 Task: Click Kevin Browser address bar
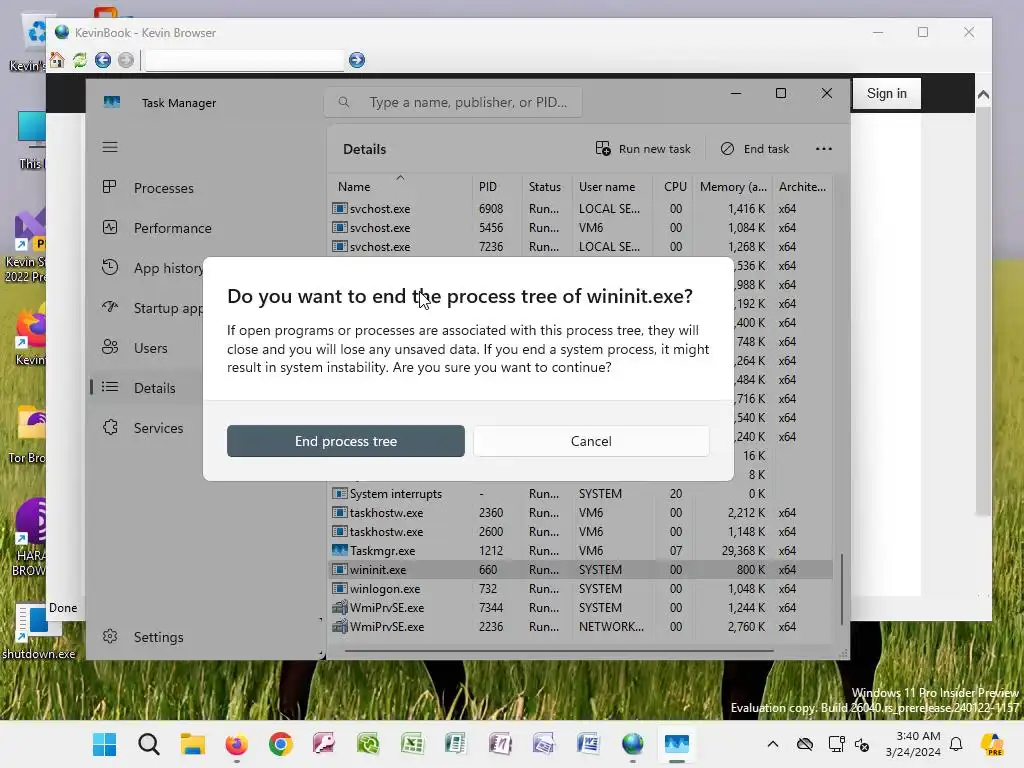pyautogui.click(x=244, y=60)
